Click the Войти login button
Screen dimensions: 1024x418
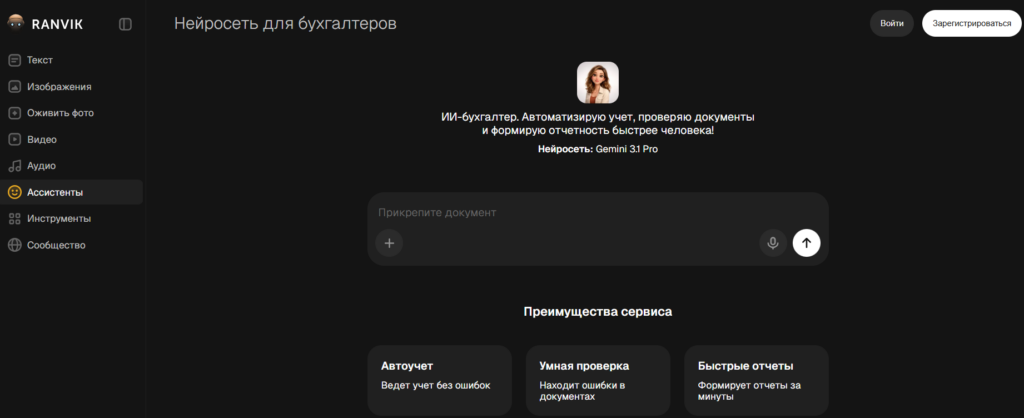pos(891,24)
